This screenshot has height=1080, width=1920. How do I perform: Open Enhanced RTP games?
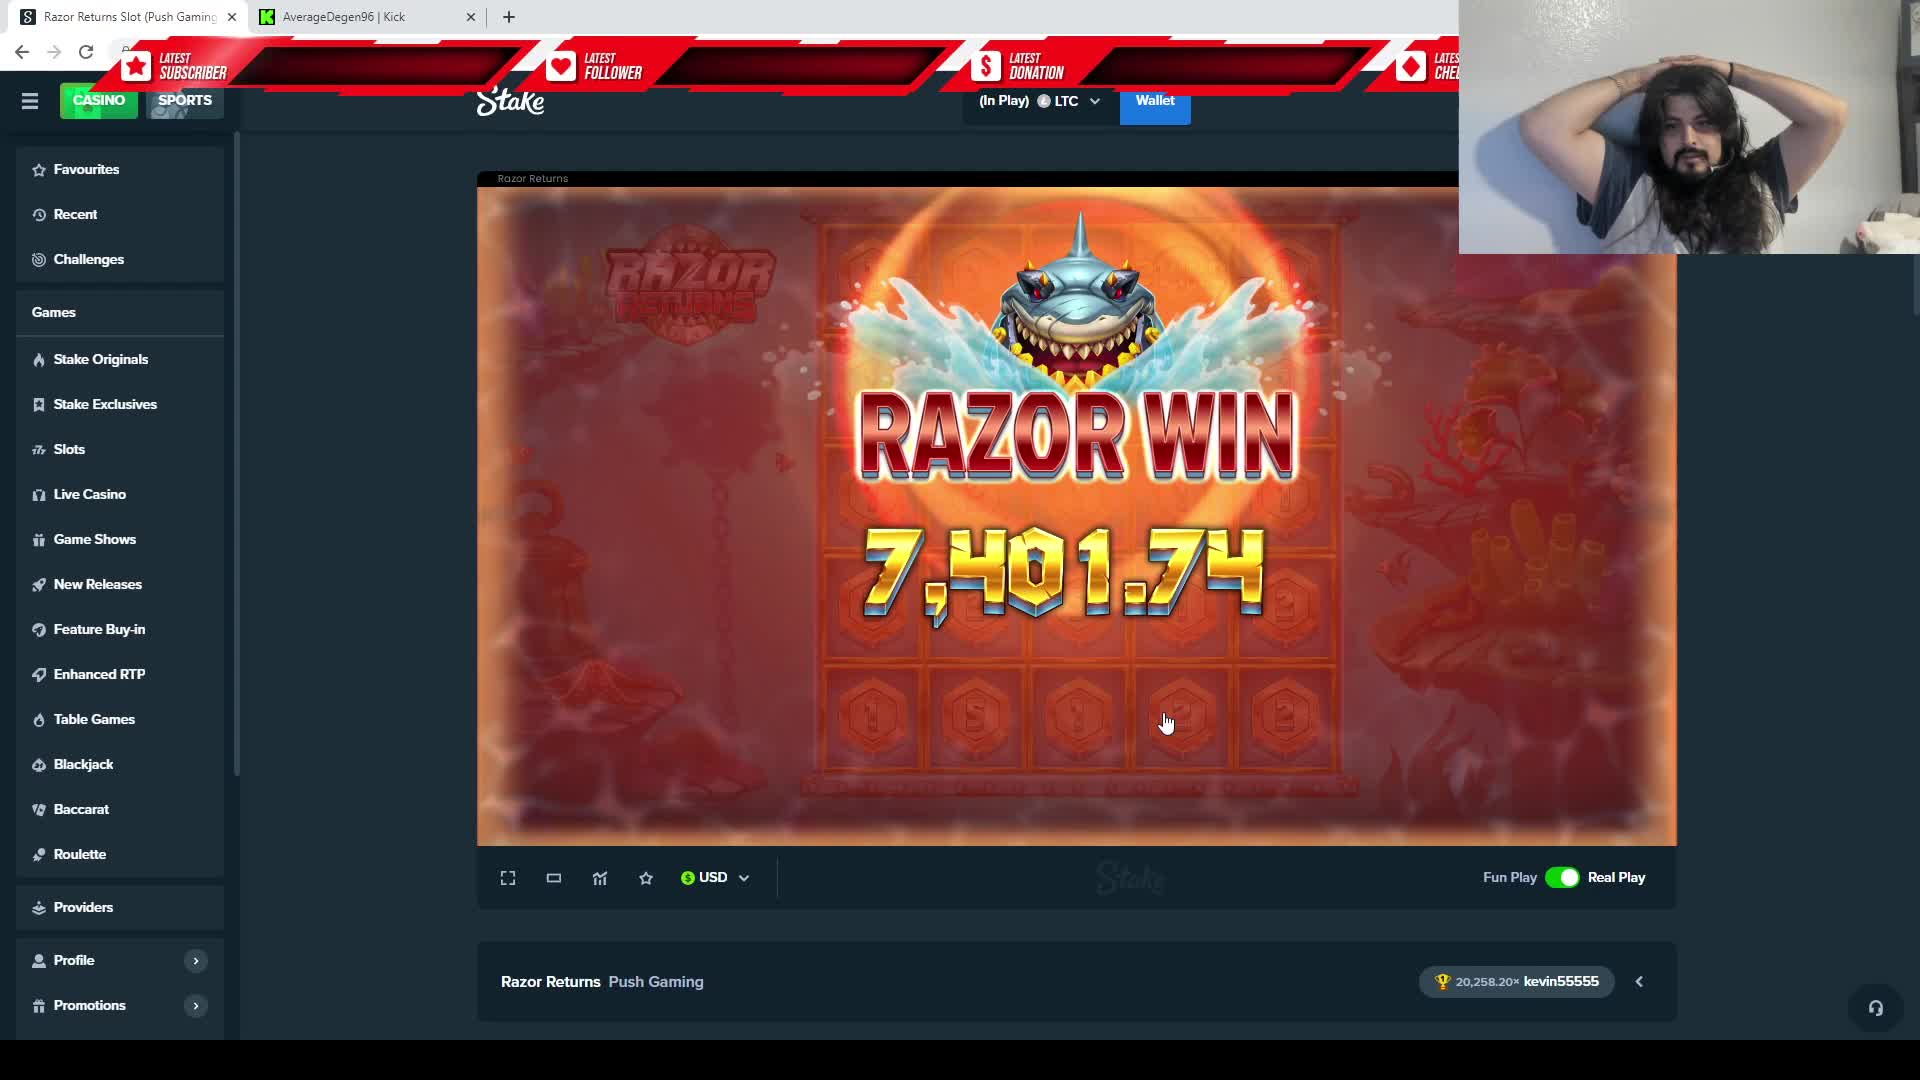pyautogui.click(x=120, y=675)
